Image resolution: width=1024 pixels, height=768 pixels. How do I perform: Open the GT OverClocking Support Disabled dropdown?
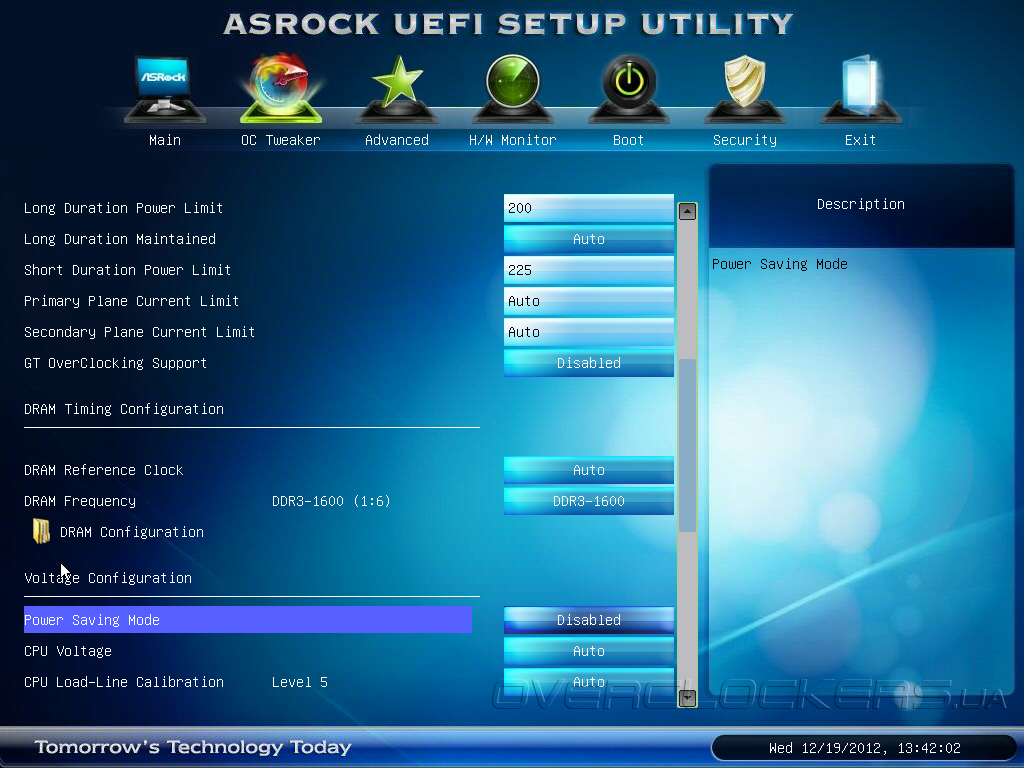[x=588, y=363]
